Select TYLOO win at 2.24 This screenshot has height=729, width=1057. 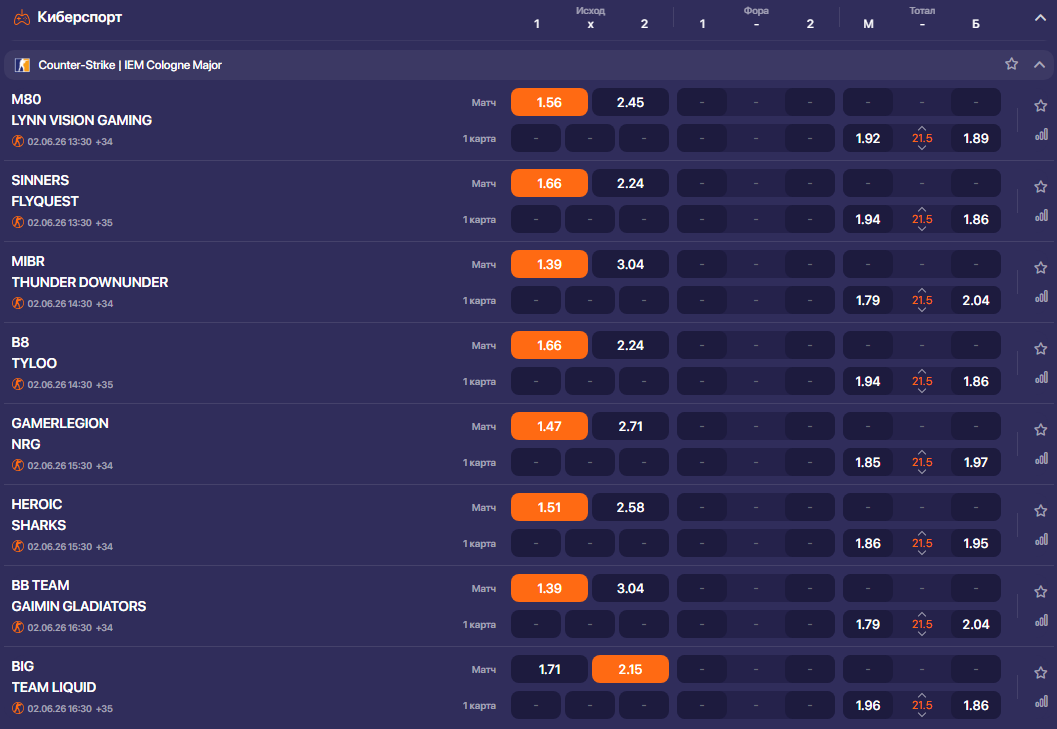click(630, 345)
